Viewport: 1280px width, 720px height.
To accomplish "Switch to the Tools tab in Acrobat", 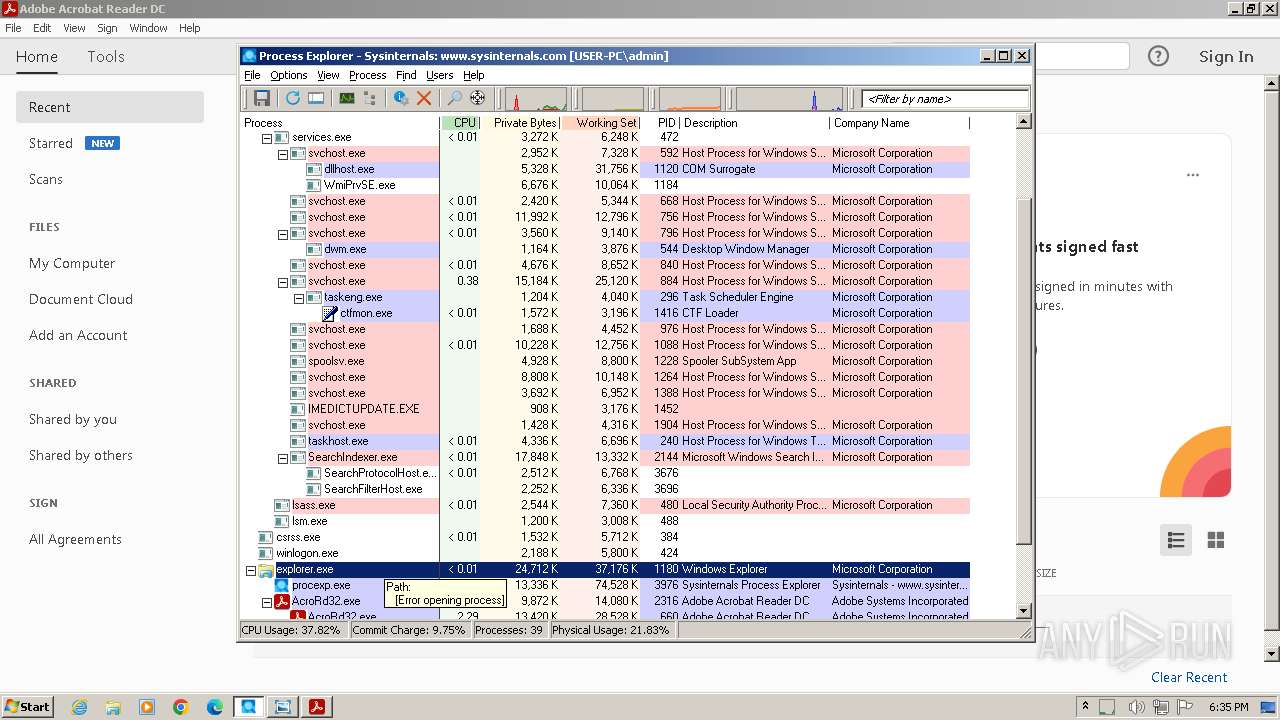I will click(x=106, y=57).
